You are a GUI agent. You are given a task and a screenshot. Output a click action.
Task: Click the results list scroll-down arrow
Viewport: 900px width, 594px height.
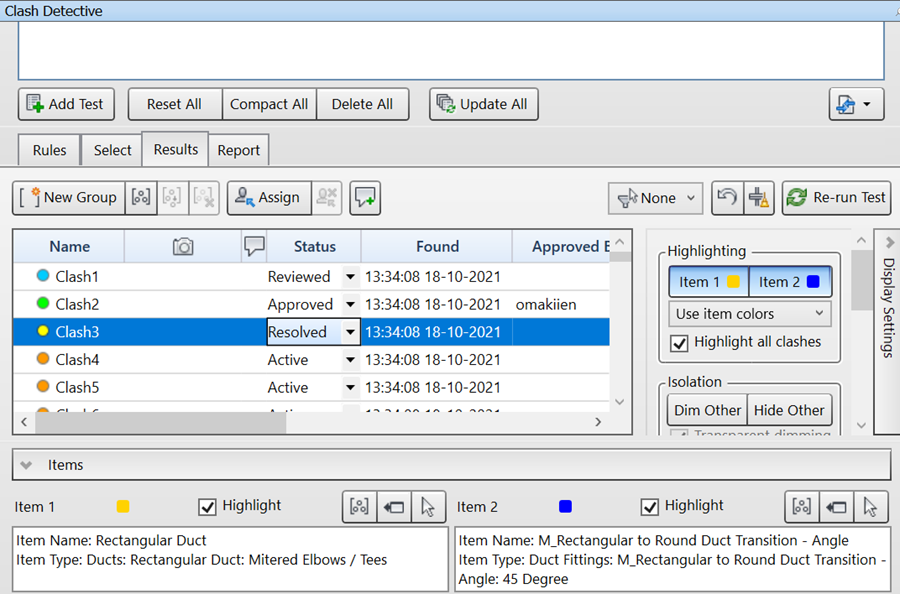tap(619, 402)
